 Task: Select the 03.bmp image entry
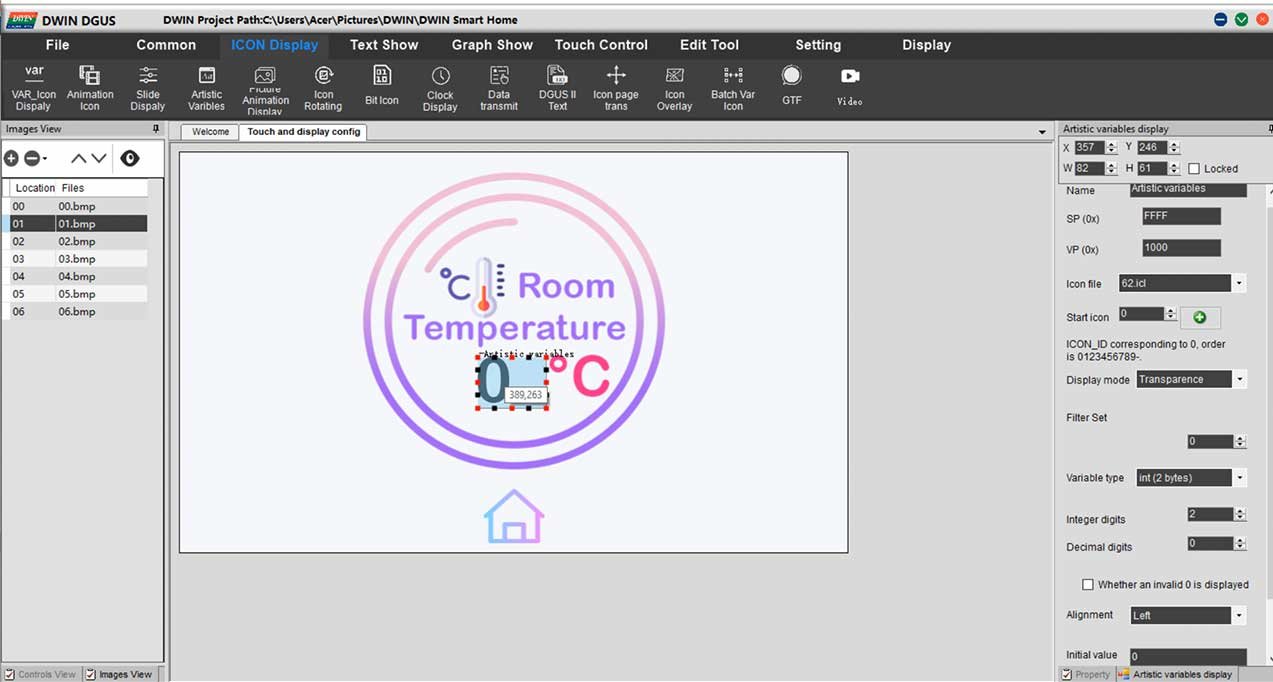point(75,258)
